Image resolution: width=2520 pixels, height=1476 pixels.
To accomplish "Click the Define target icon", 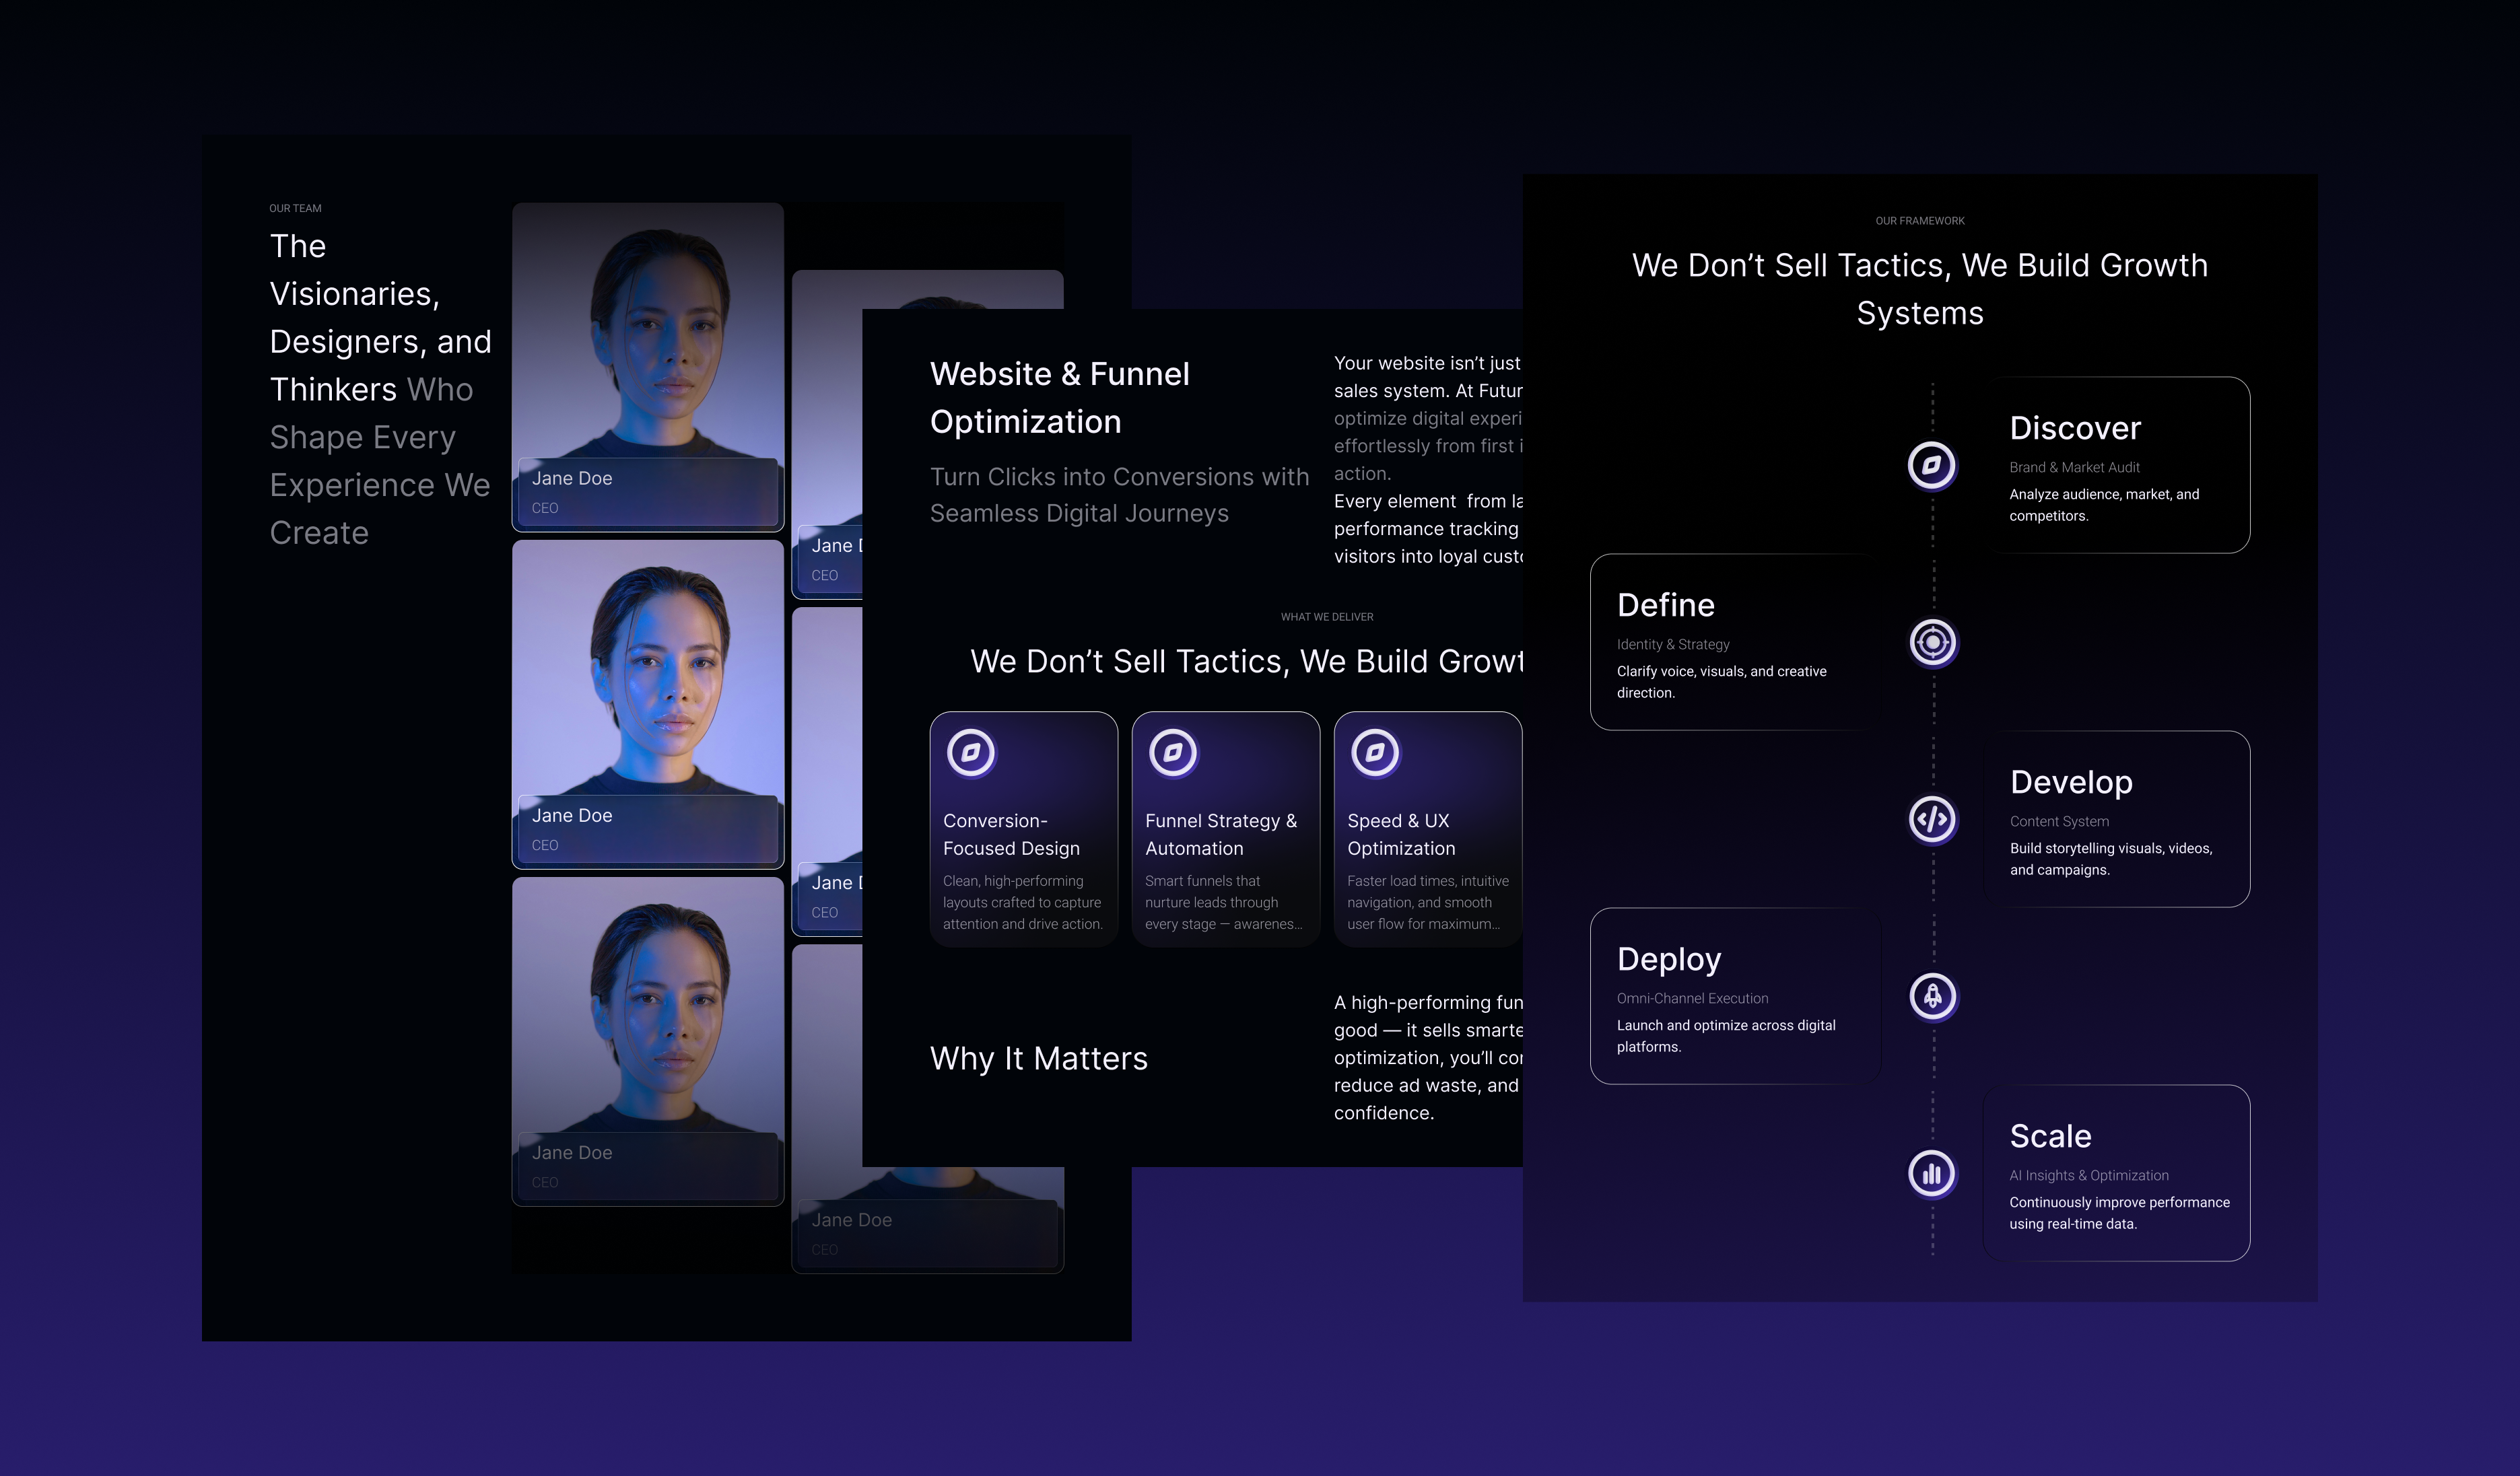I will 1932,643.
